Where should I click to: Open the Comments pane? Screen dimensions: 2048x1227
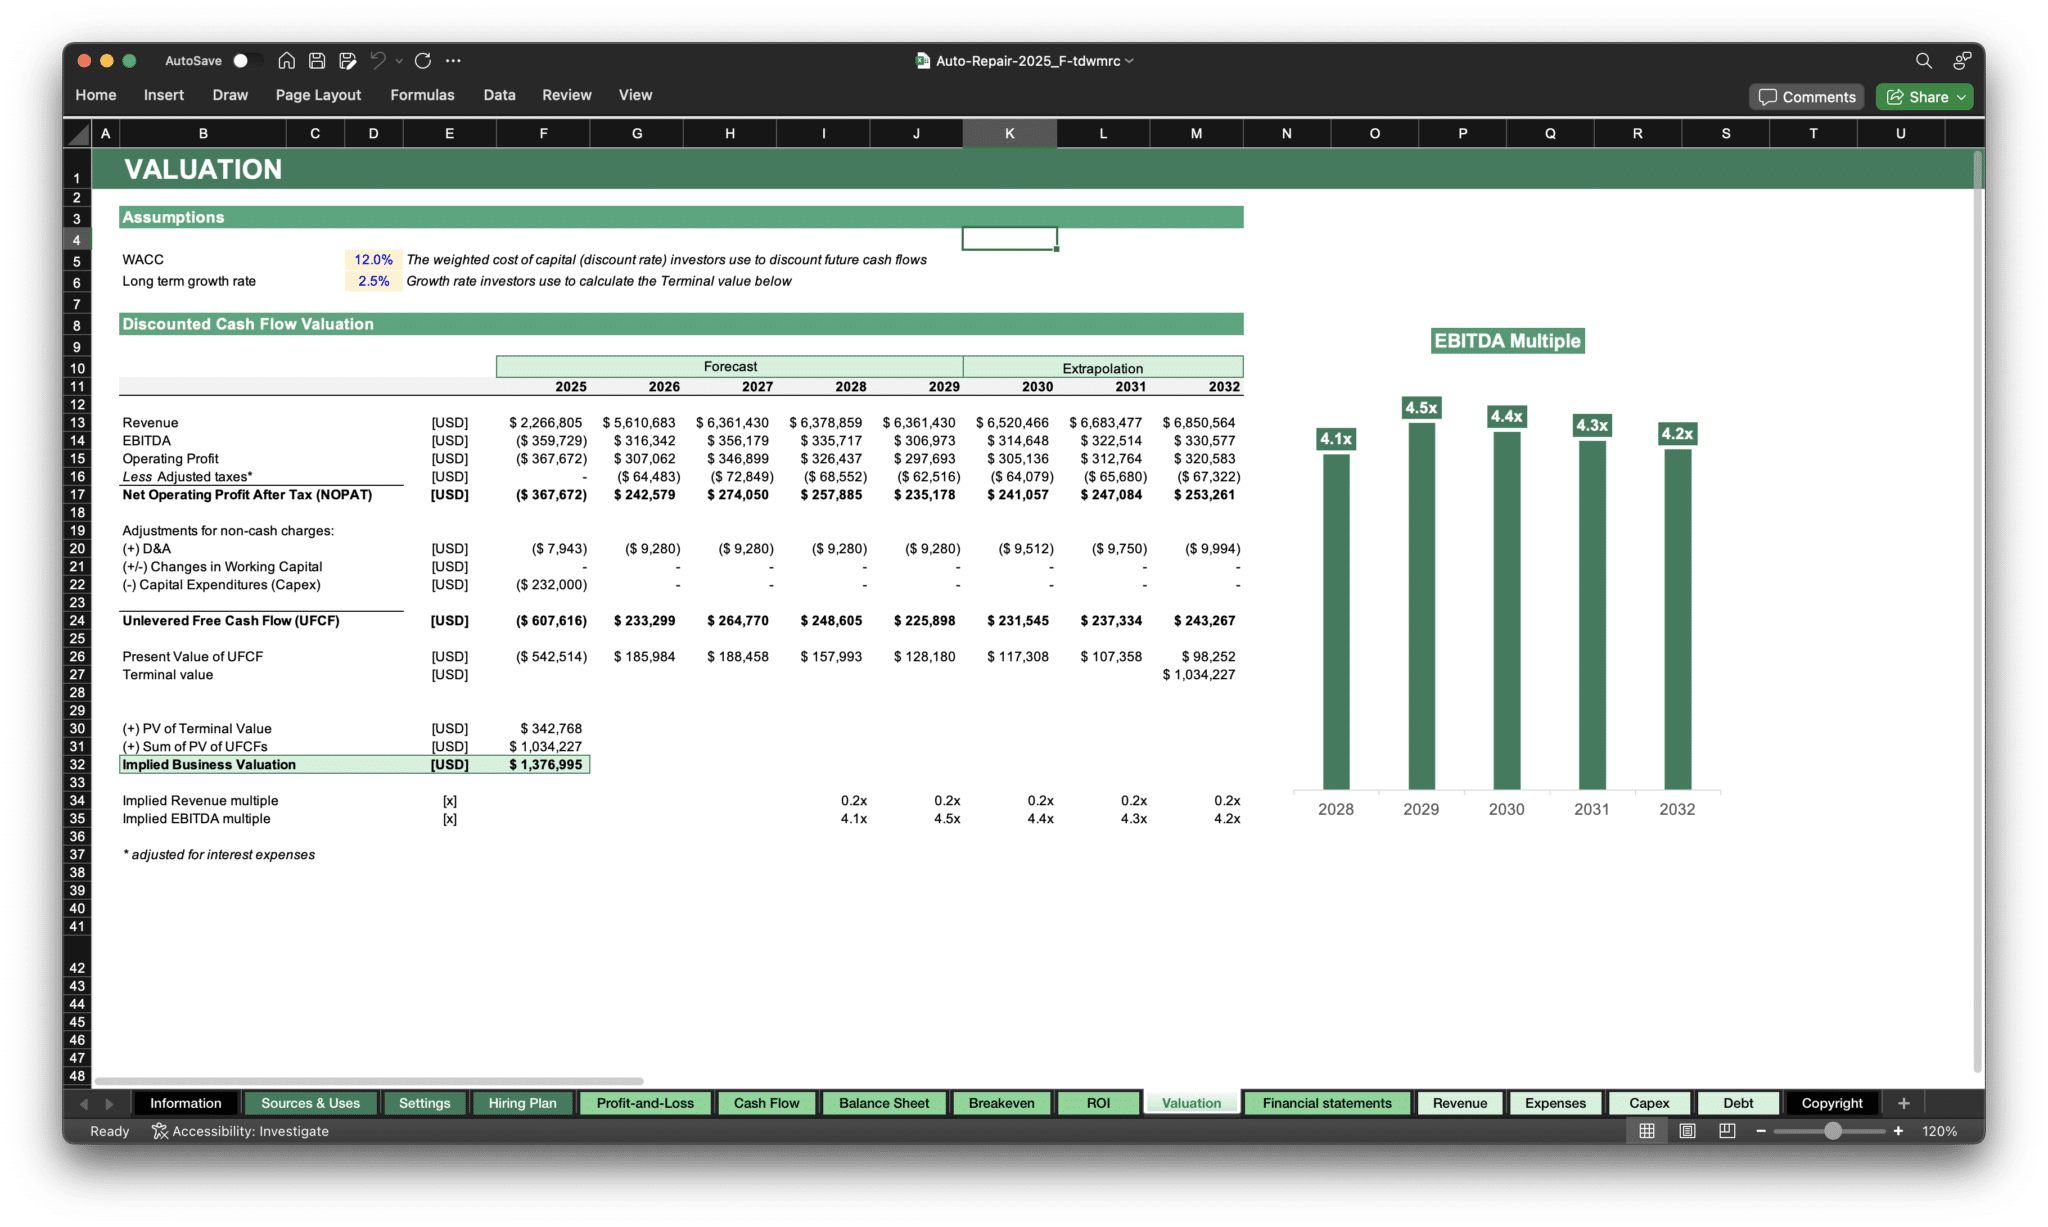[x=1807, y=97]
